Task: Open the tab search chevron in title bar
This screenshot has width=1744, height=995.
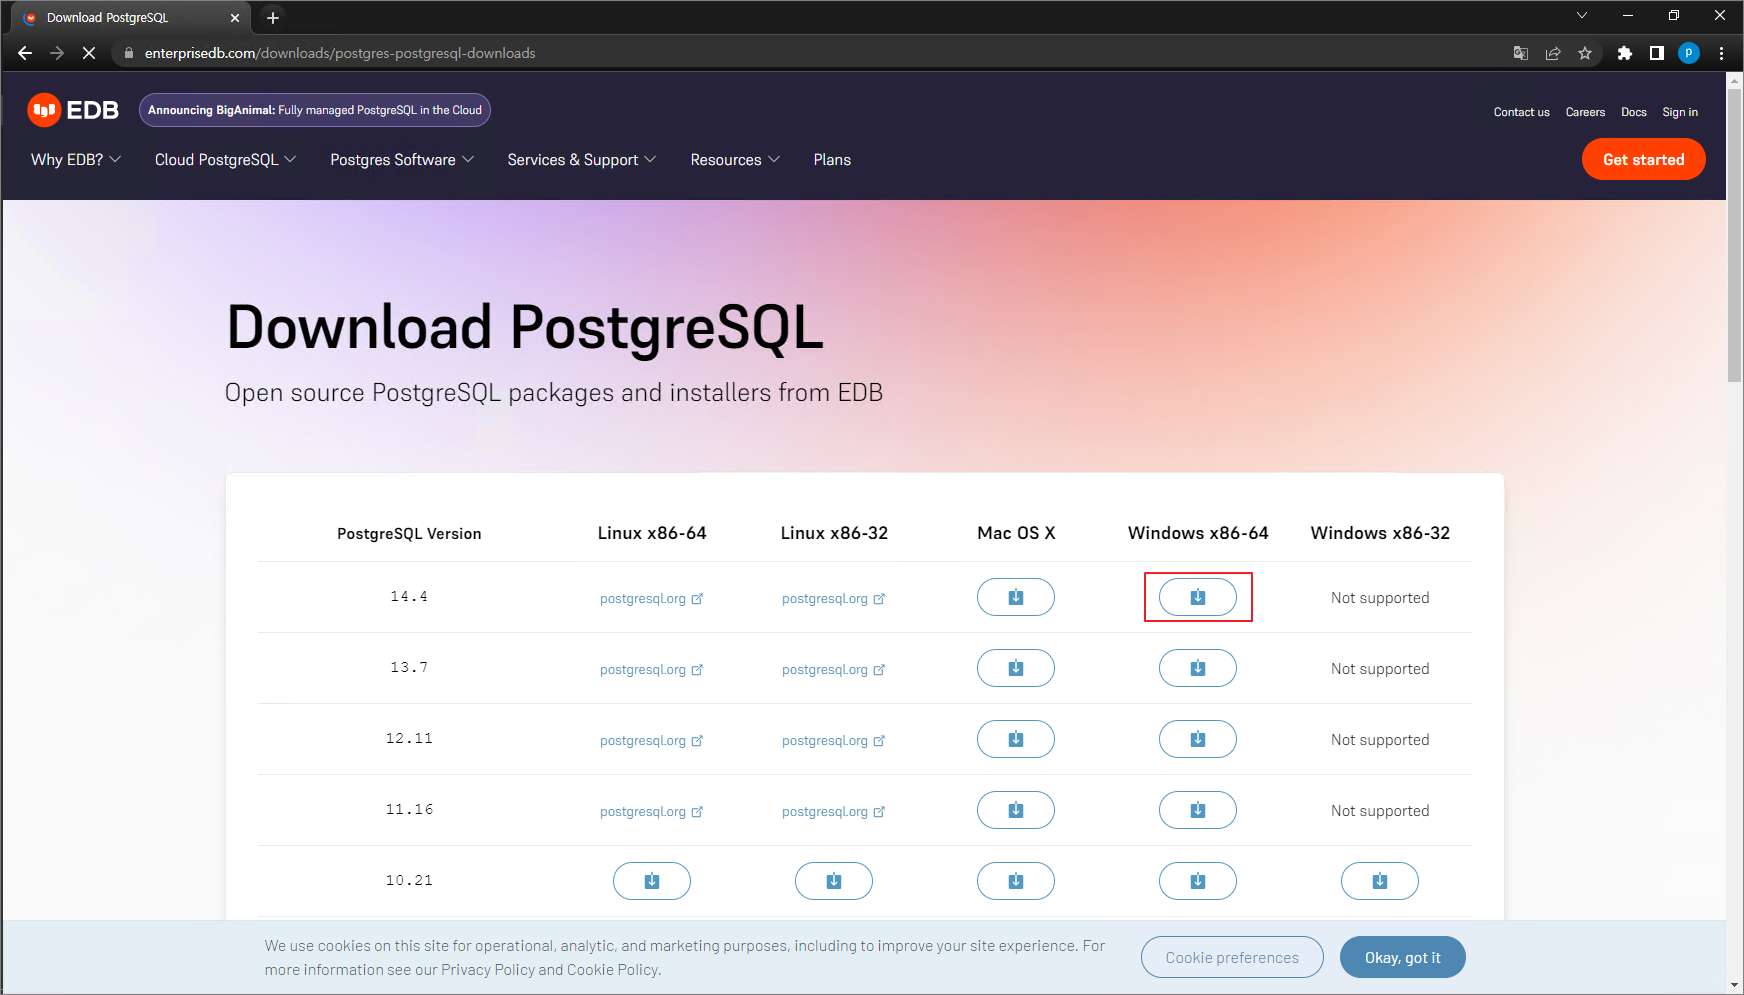Action: (x=1582, y=15)
